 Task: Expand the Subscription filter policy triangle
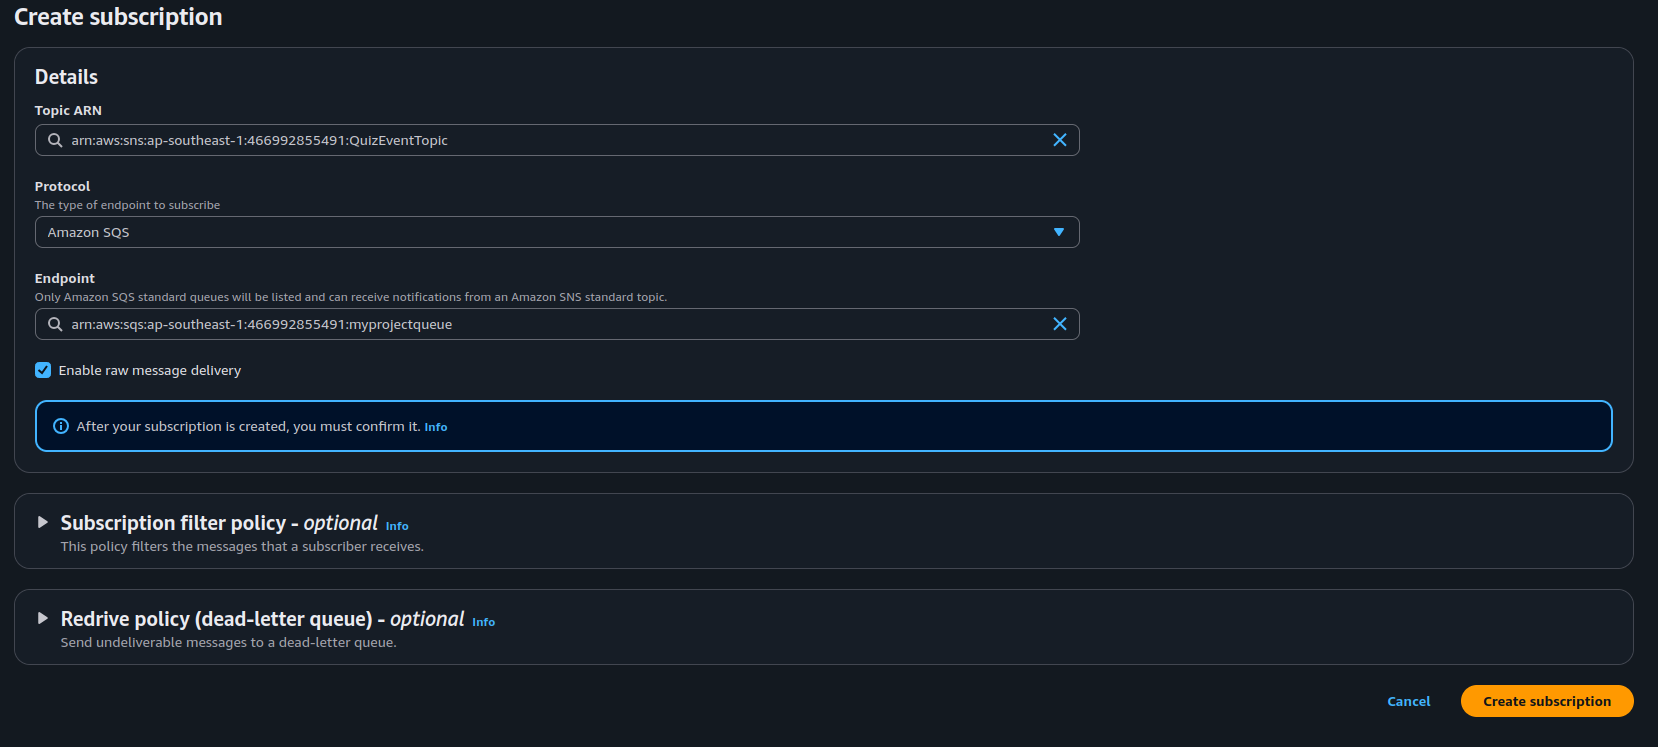coord(42,522)
